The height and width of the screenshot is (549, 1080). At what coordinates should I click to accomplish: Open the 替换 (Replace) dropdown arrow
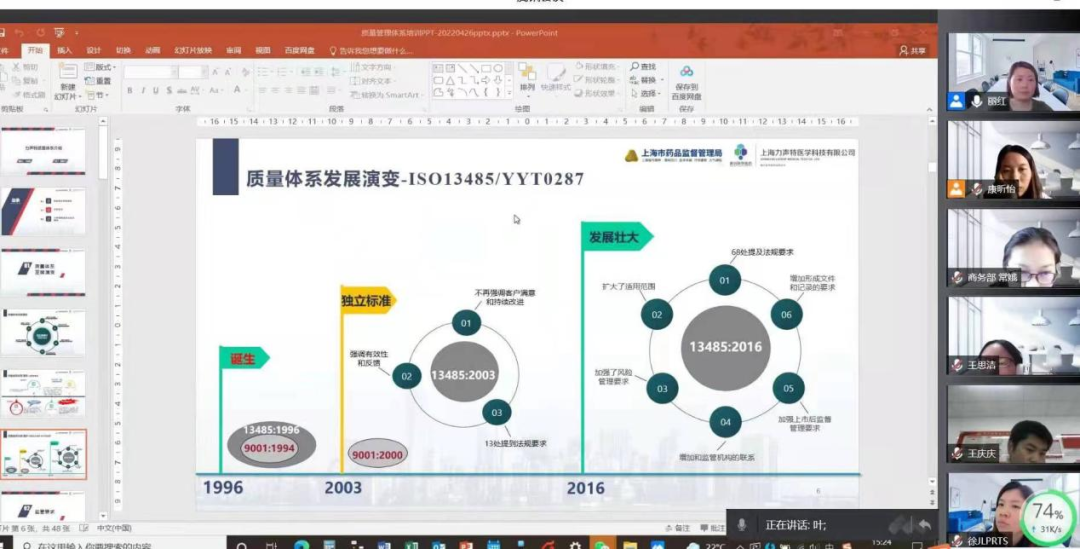pyautogui.click(x=661, y=80)
